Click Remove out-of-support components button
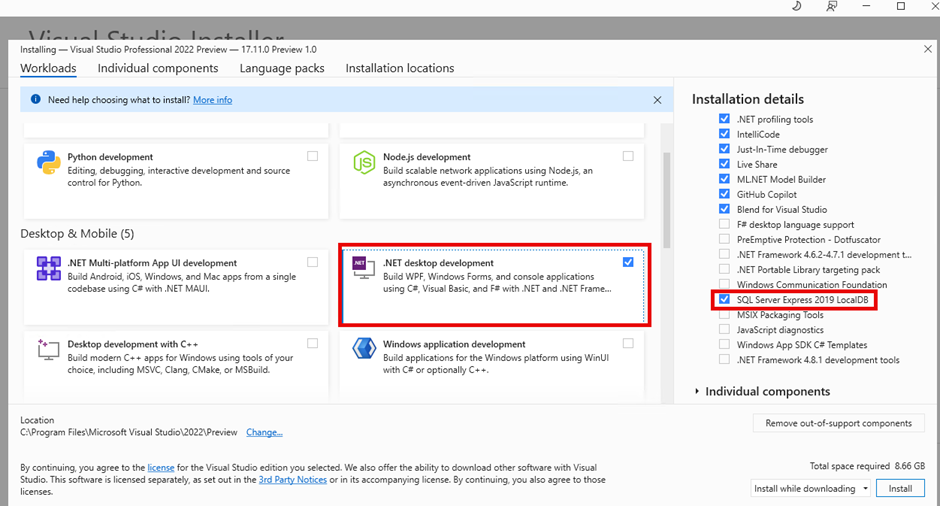 838,423
